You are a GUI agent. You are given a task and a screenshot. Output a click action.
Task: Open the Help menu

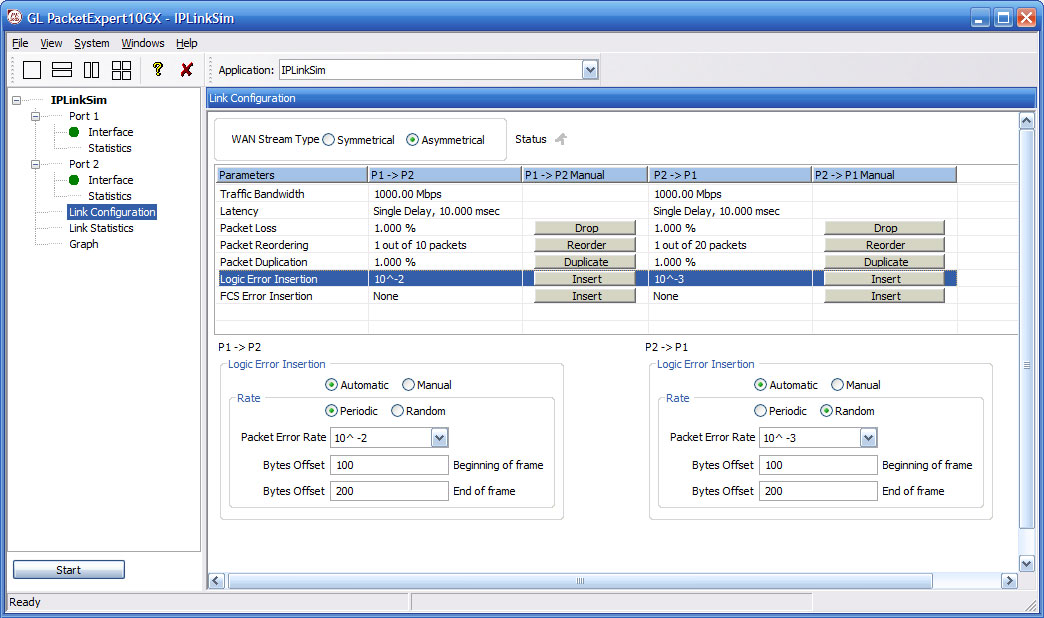[x=186, y=43]
